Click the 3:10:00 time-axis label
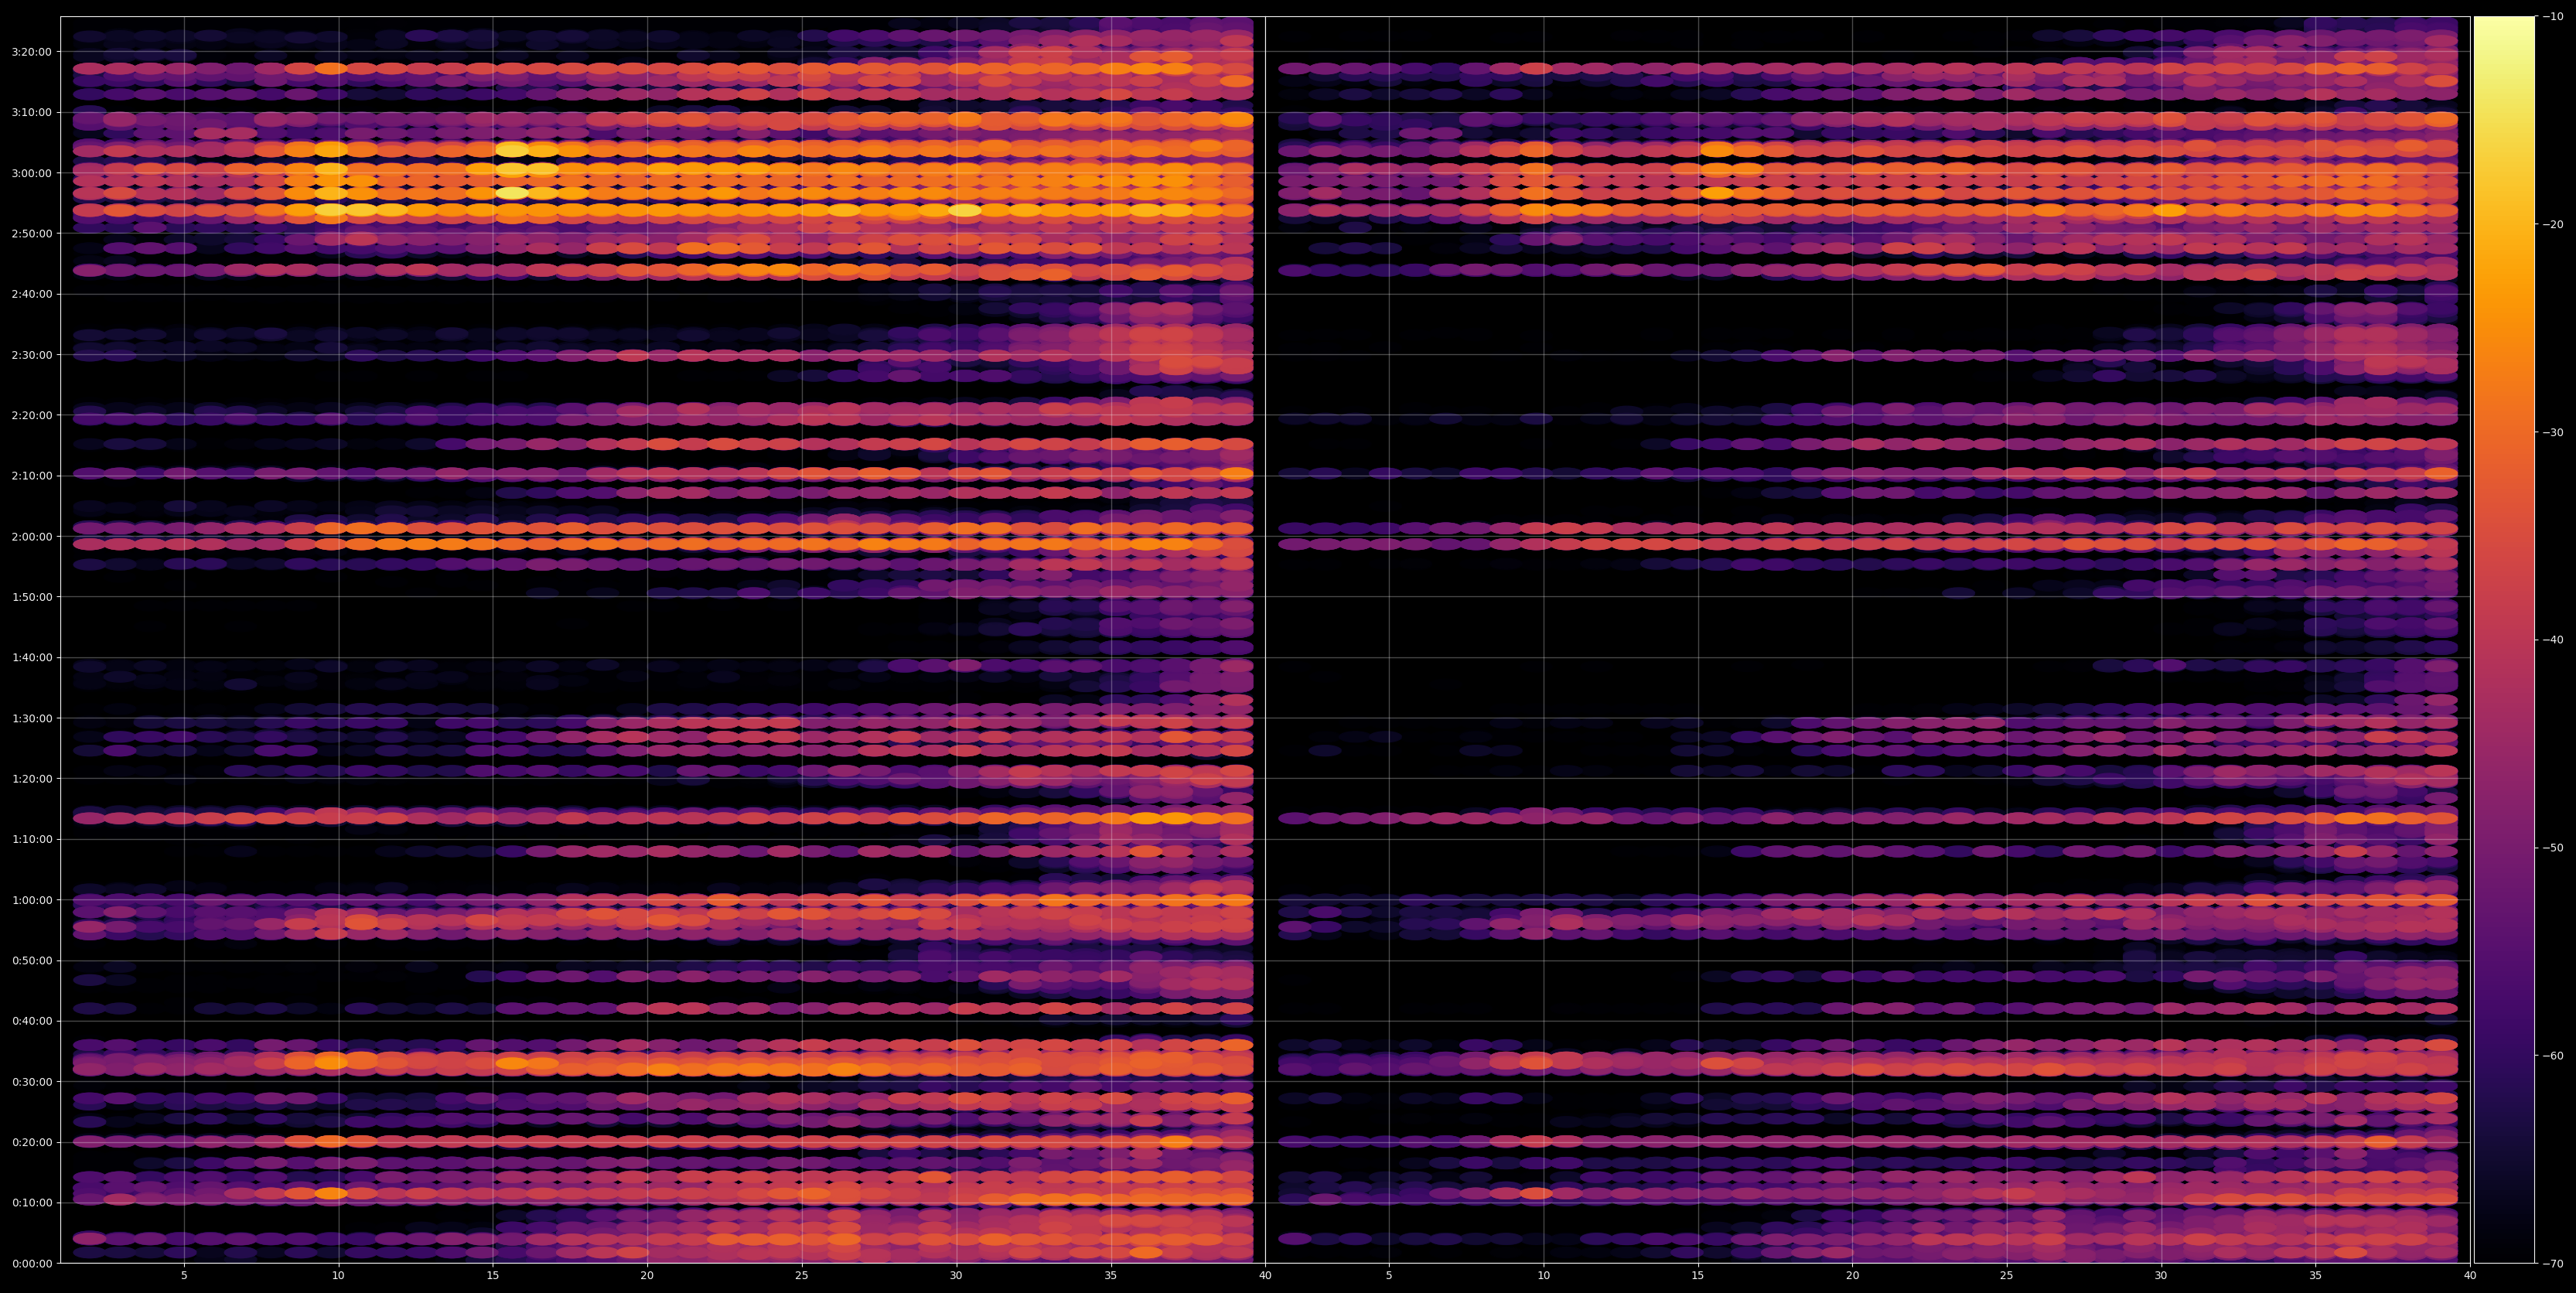The image size is (2576, 1293). 31,112
